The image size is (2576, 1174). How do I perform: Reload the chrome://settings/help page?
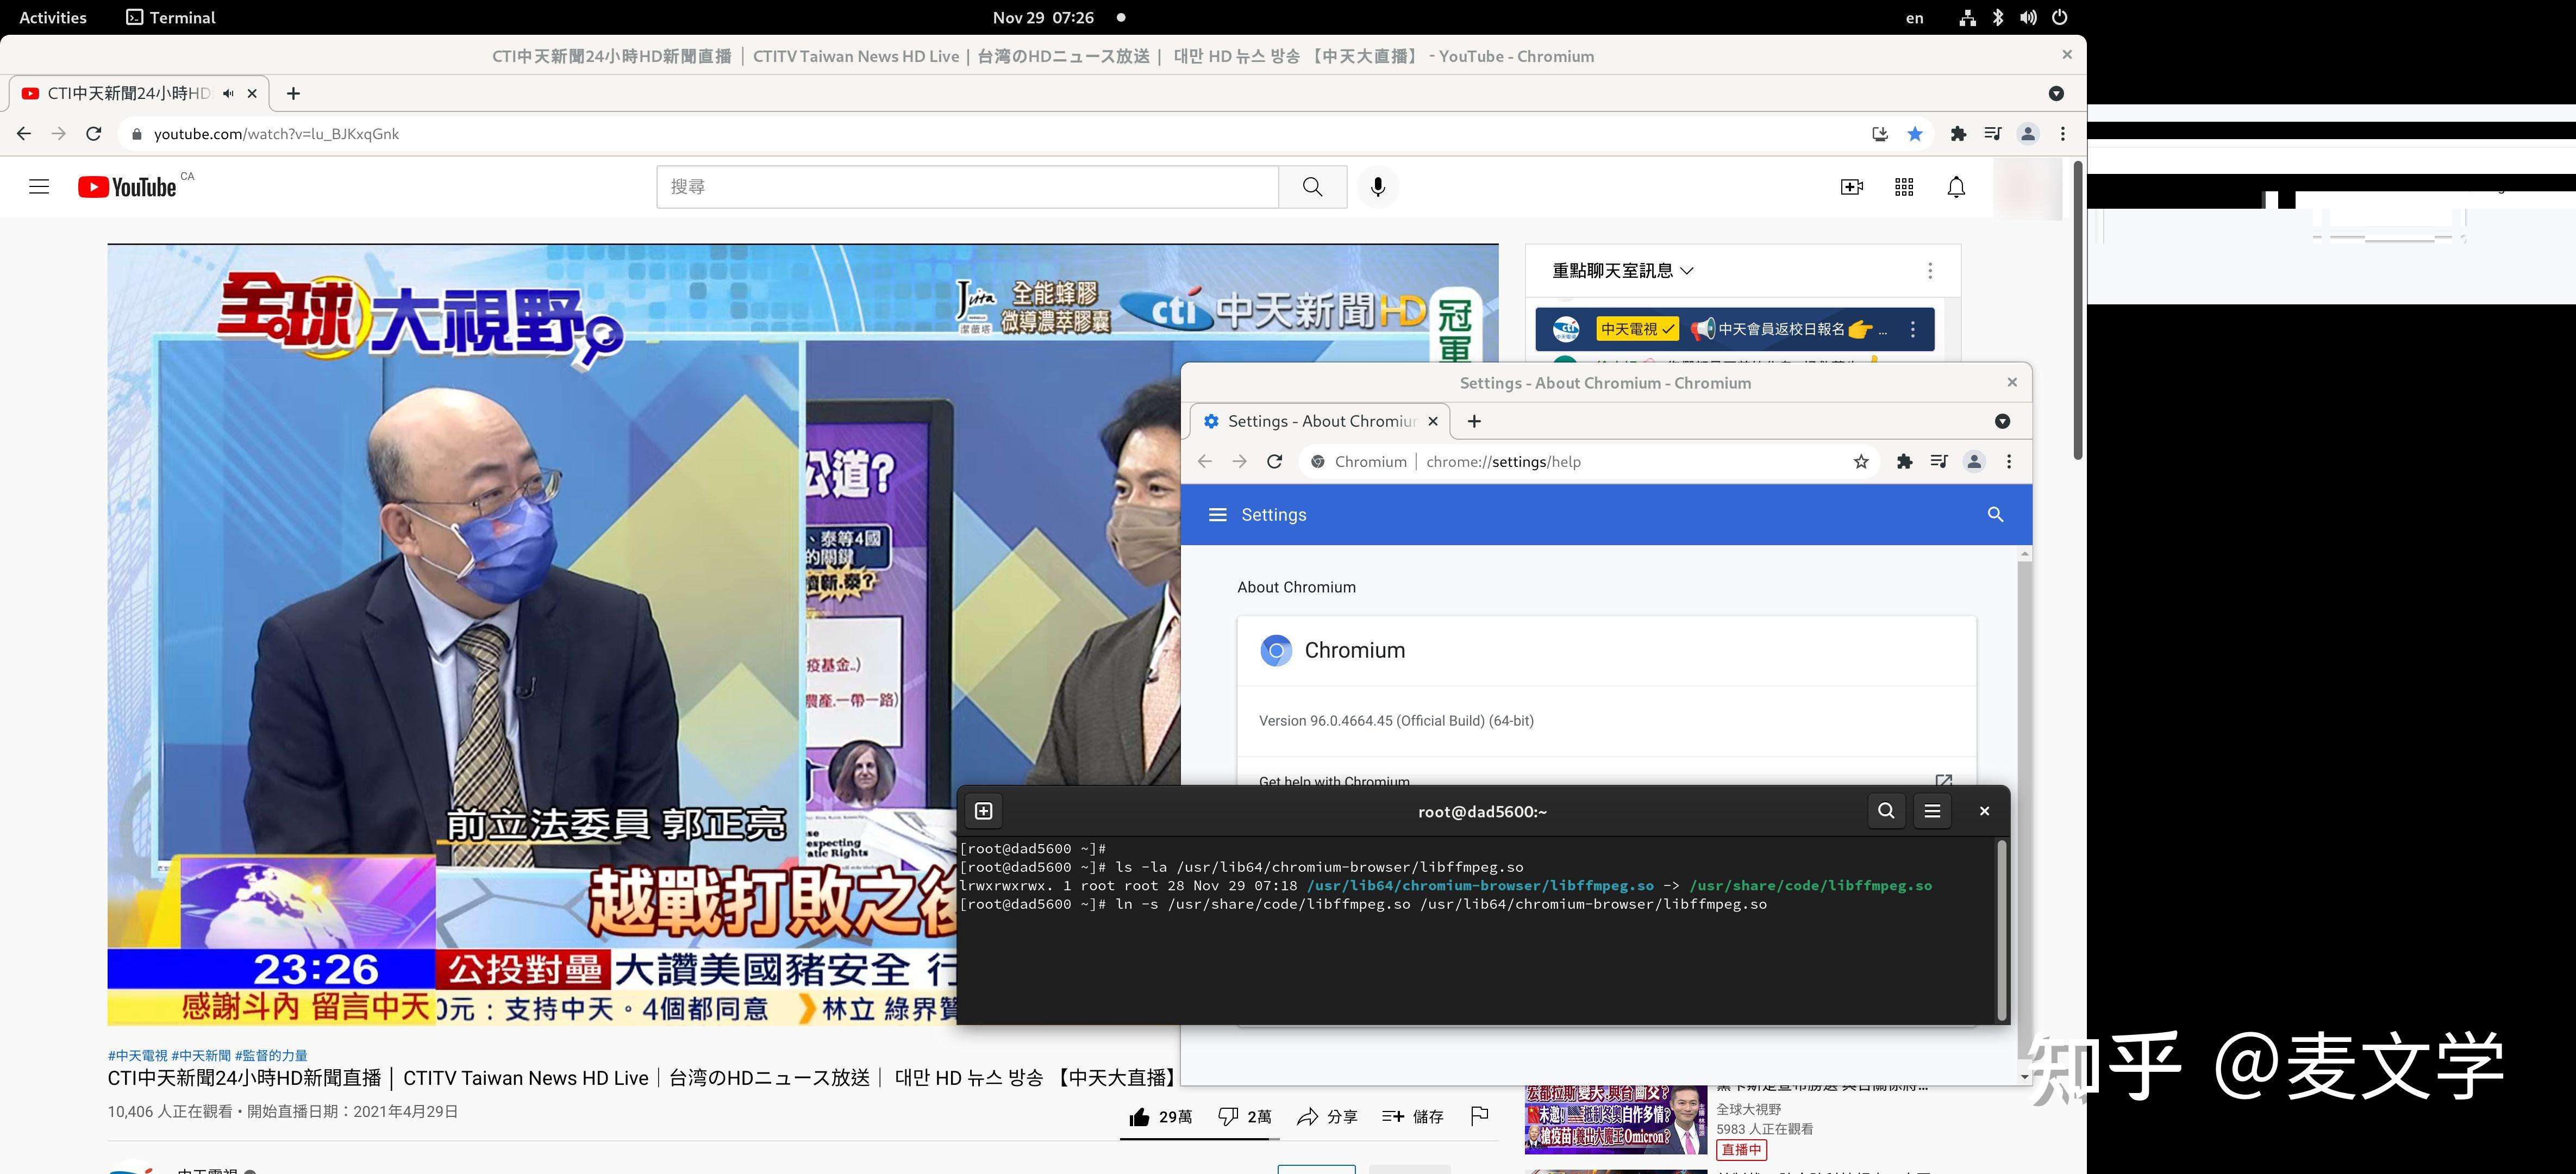pos(1274,461)
